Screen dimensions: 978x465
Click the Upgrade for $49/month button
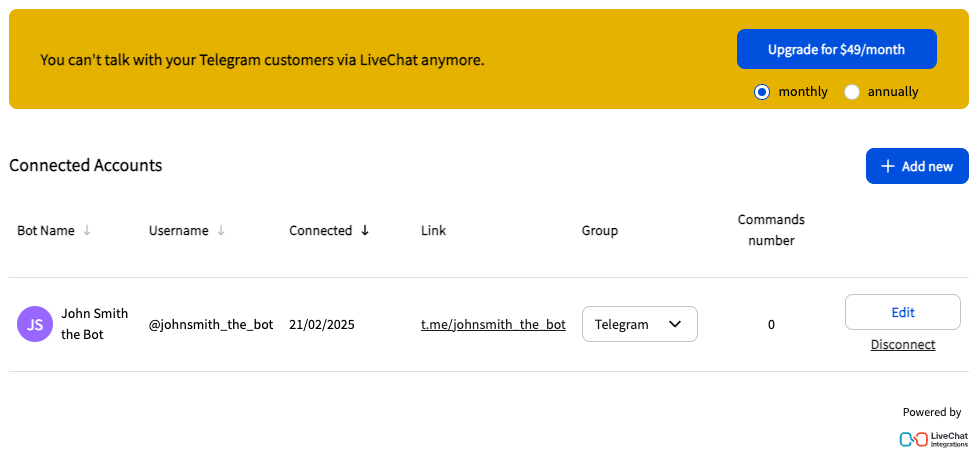836,49
